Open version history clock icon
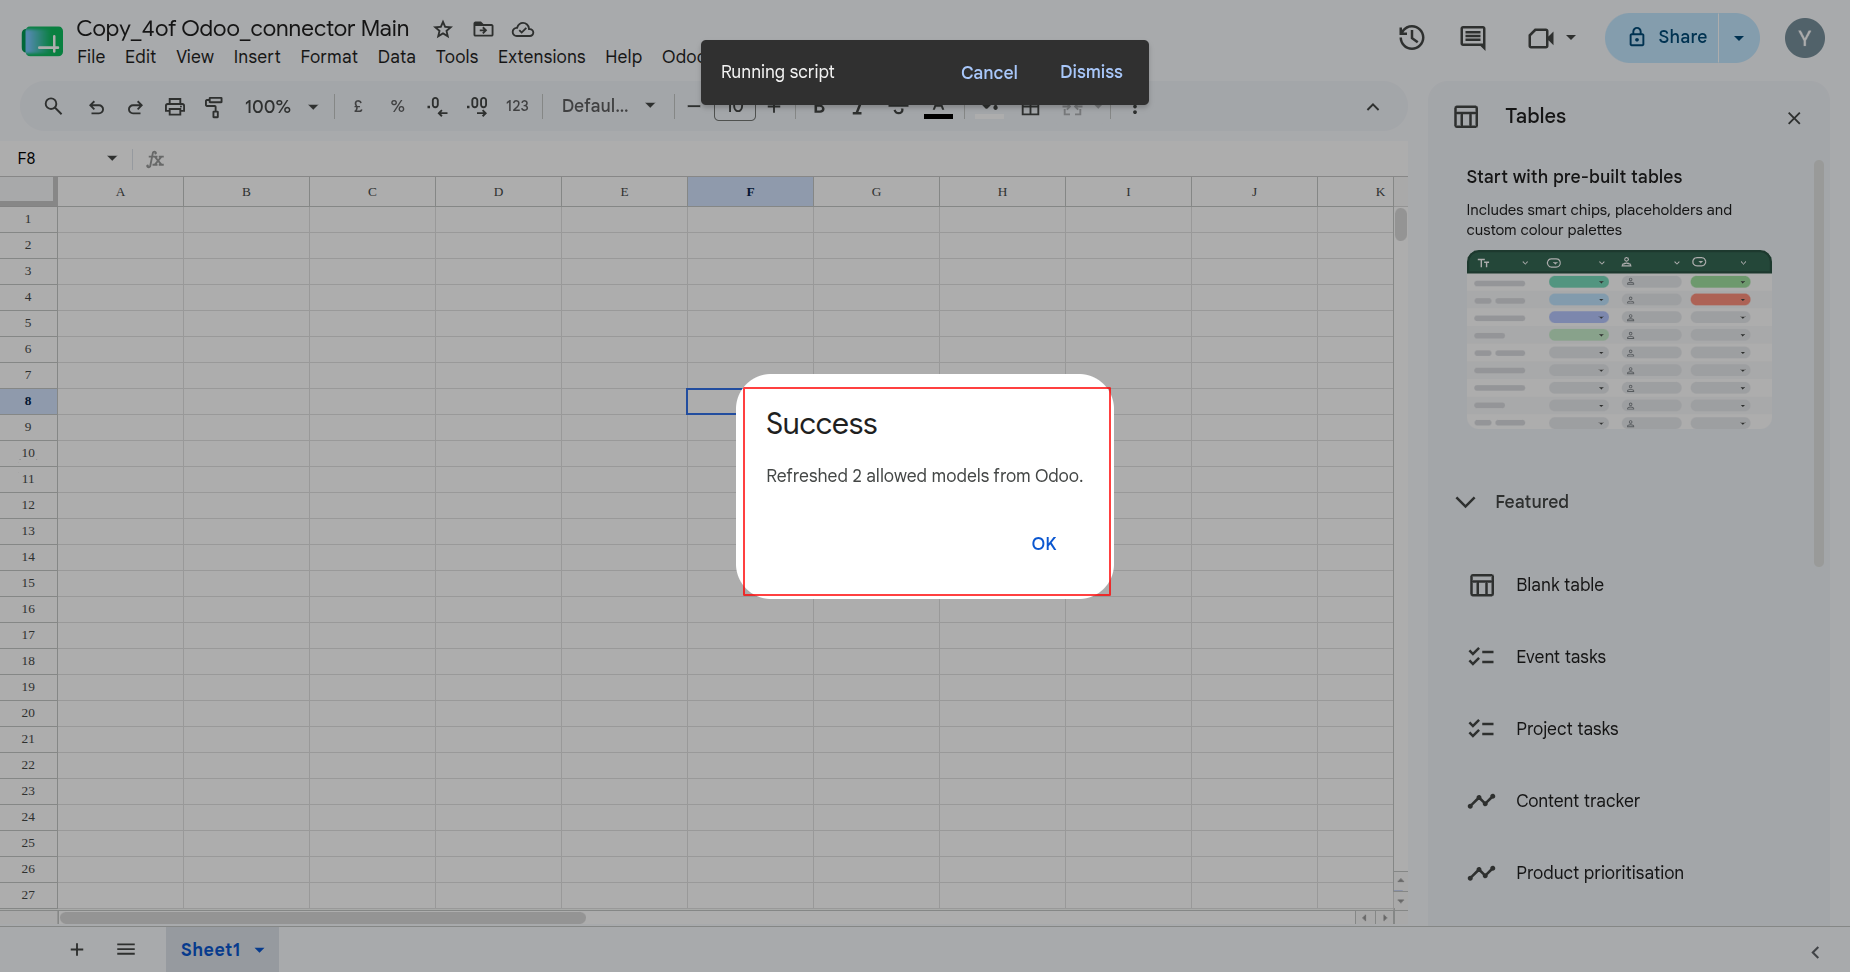The width and height of the screenshot is (1850, 972). [x=1411, y=38]
